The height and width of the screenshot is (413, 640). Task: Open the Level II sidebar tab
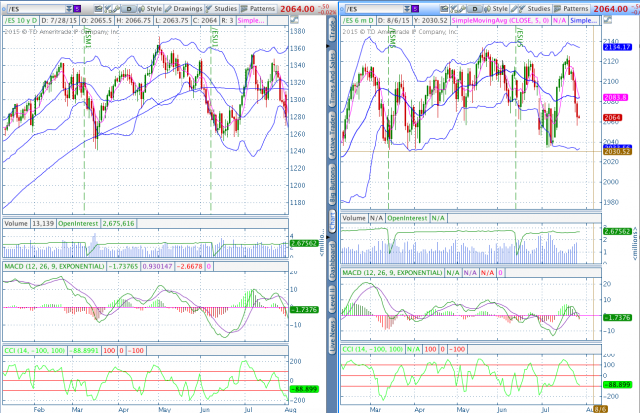point(332,299)
